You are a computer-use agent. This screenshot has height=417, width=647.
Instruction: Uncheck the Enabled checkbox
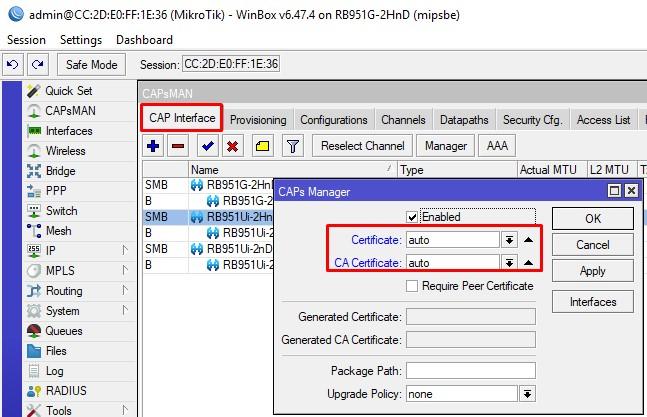coord(412,217)
